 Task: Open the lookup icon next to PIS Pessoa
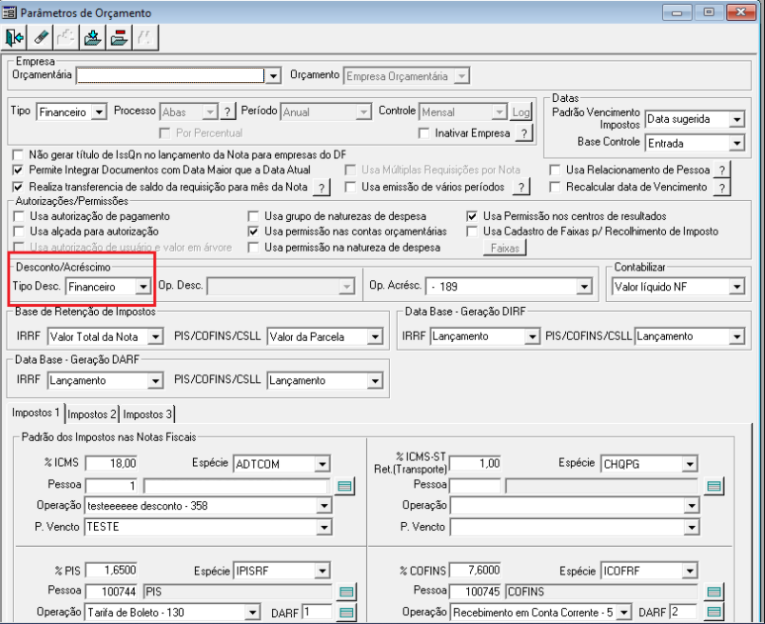coord(346,592)
